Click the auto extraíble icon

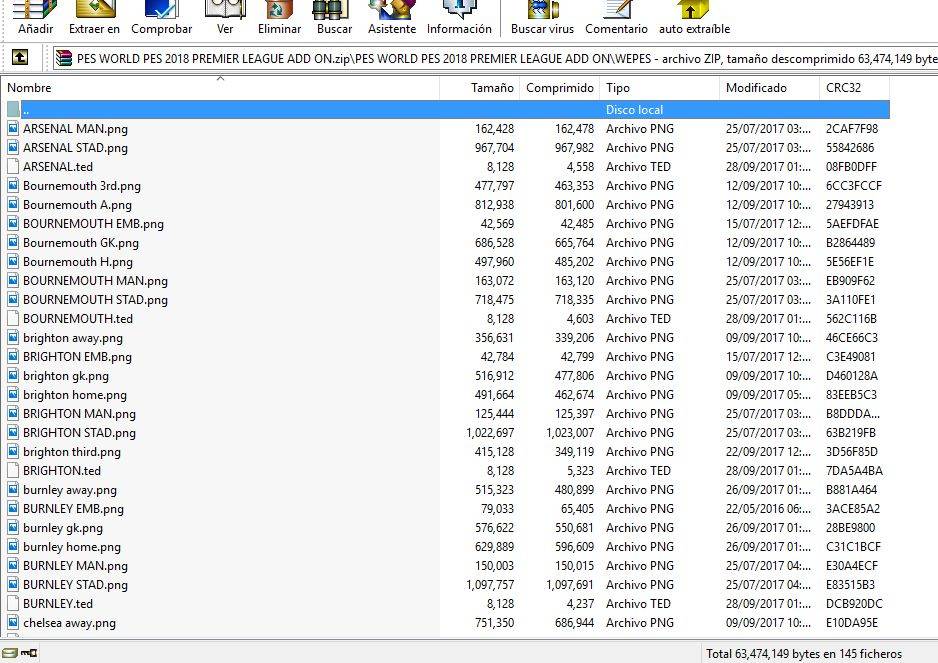tap(694, 18)
